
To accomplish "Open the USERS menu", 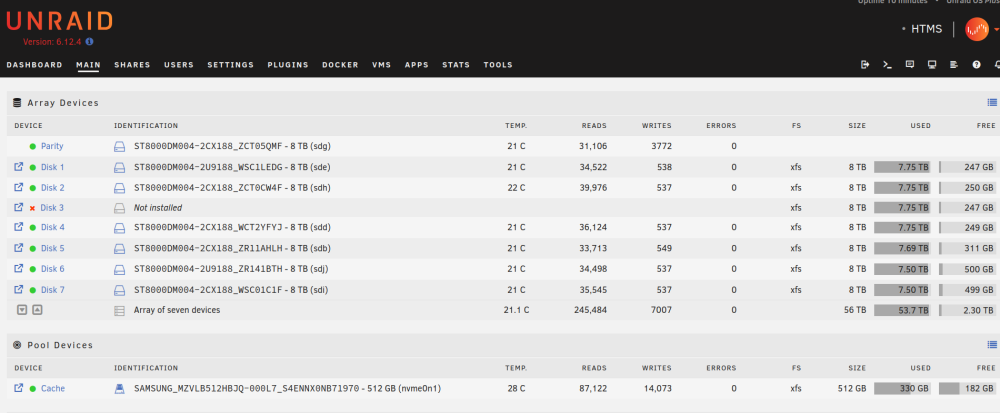I will point(179,64).
